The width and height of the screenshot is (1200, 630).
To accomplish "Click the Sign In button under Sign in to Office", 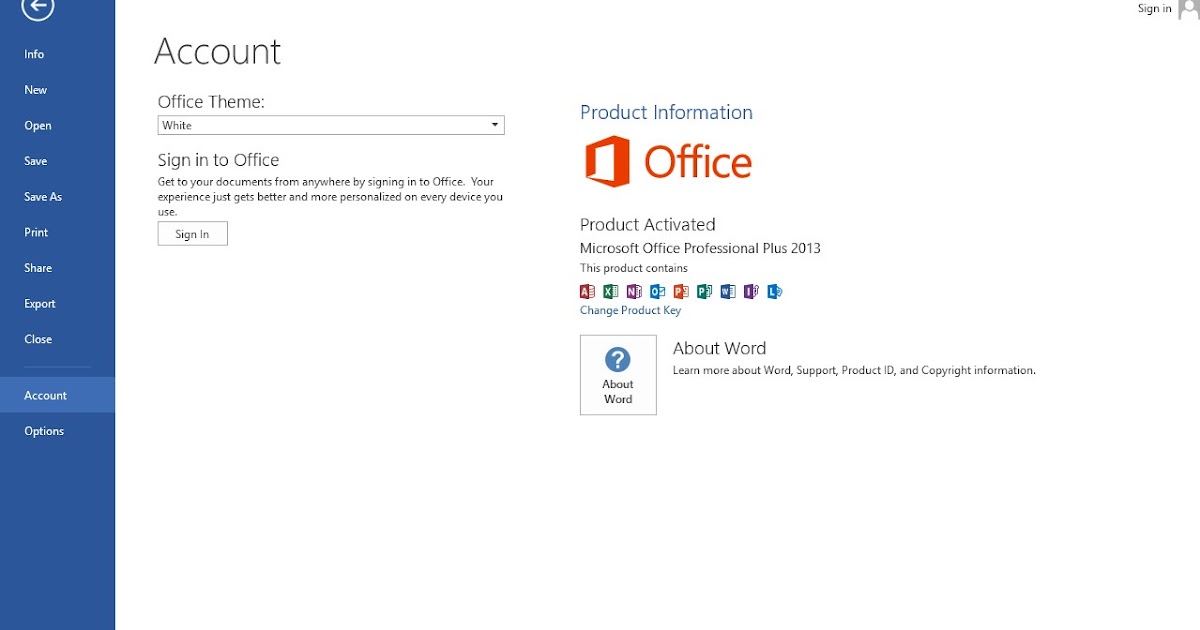I will [x=192, y=234].
